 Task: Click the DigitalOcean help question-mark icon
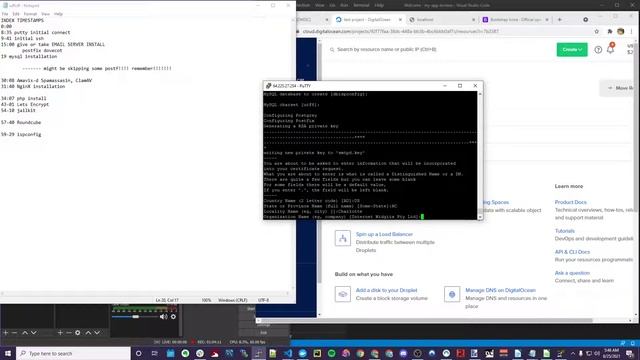[x=598, y=50]
